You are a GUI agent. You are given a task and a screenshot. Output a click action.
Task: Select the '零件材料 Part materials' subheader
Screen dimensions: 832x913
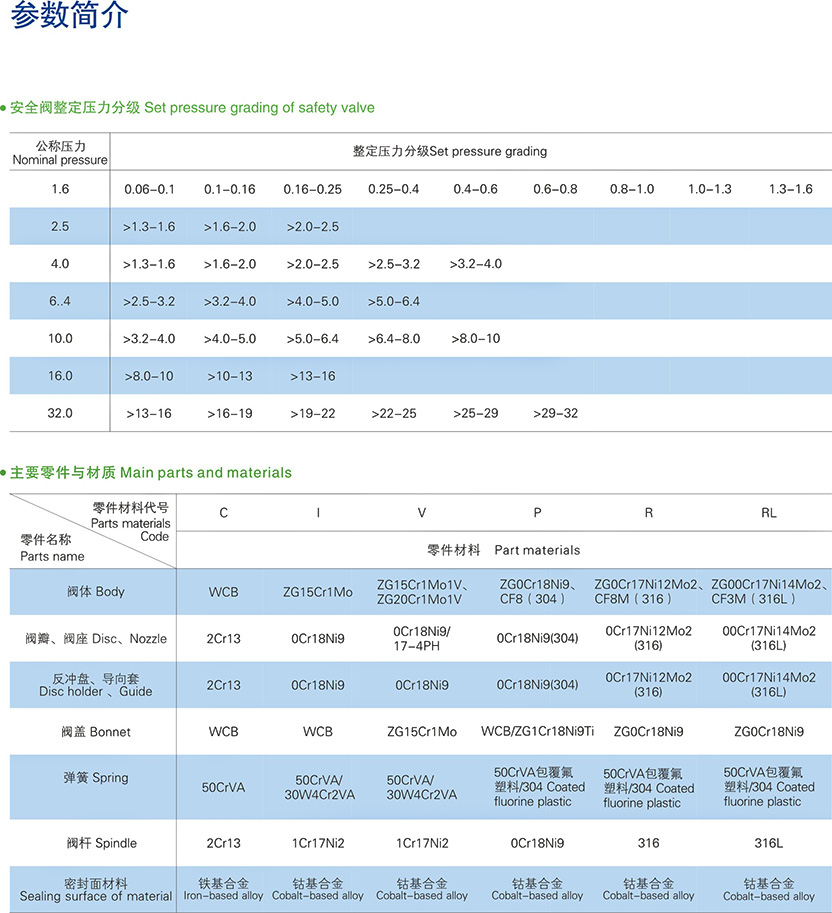(x=504, y=550)
